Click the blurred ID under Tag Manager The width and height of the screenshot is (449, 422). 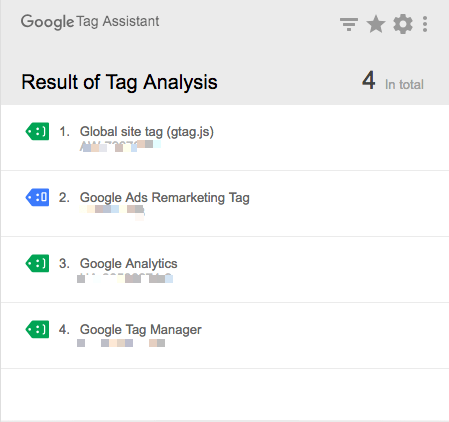click(121, 343)
